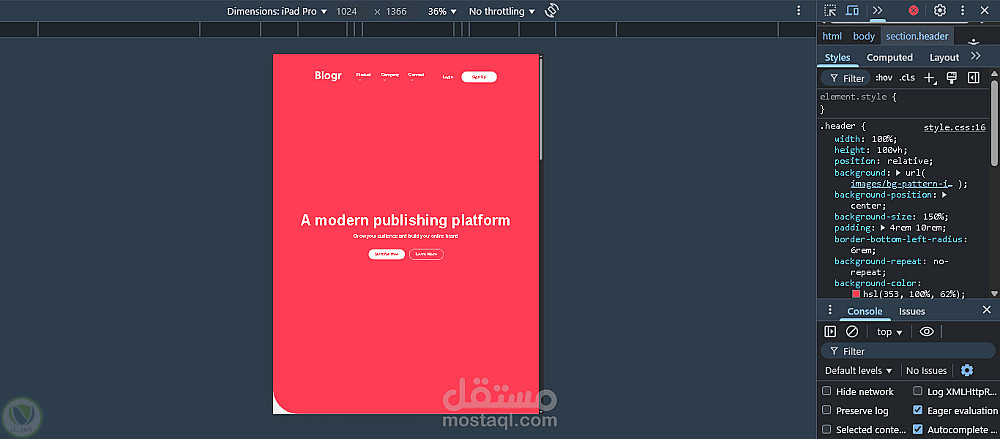Switch to the Layout tab
Viewport: 1000px width, 439px height.
click(x=944, y=57)
